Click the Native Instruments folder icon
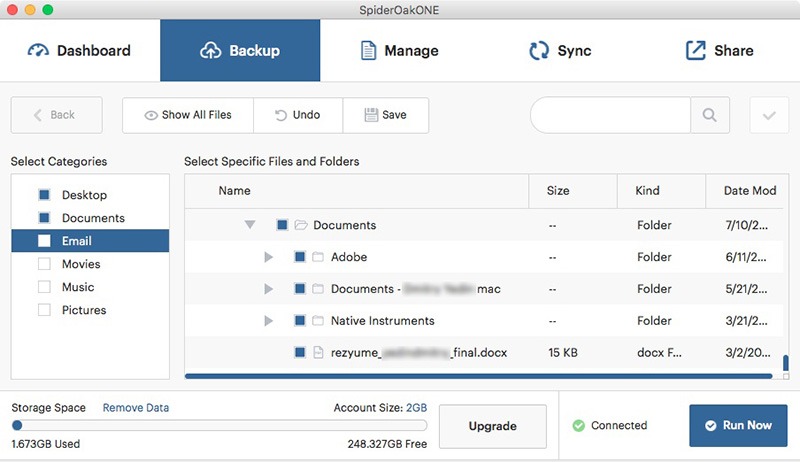The image size is (800, 462). [318, 321]
